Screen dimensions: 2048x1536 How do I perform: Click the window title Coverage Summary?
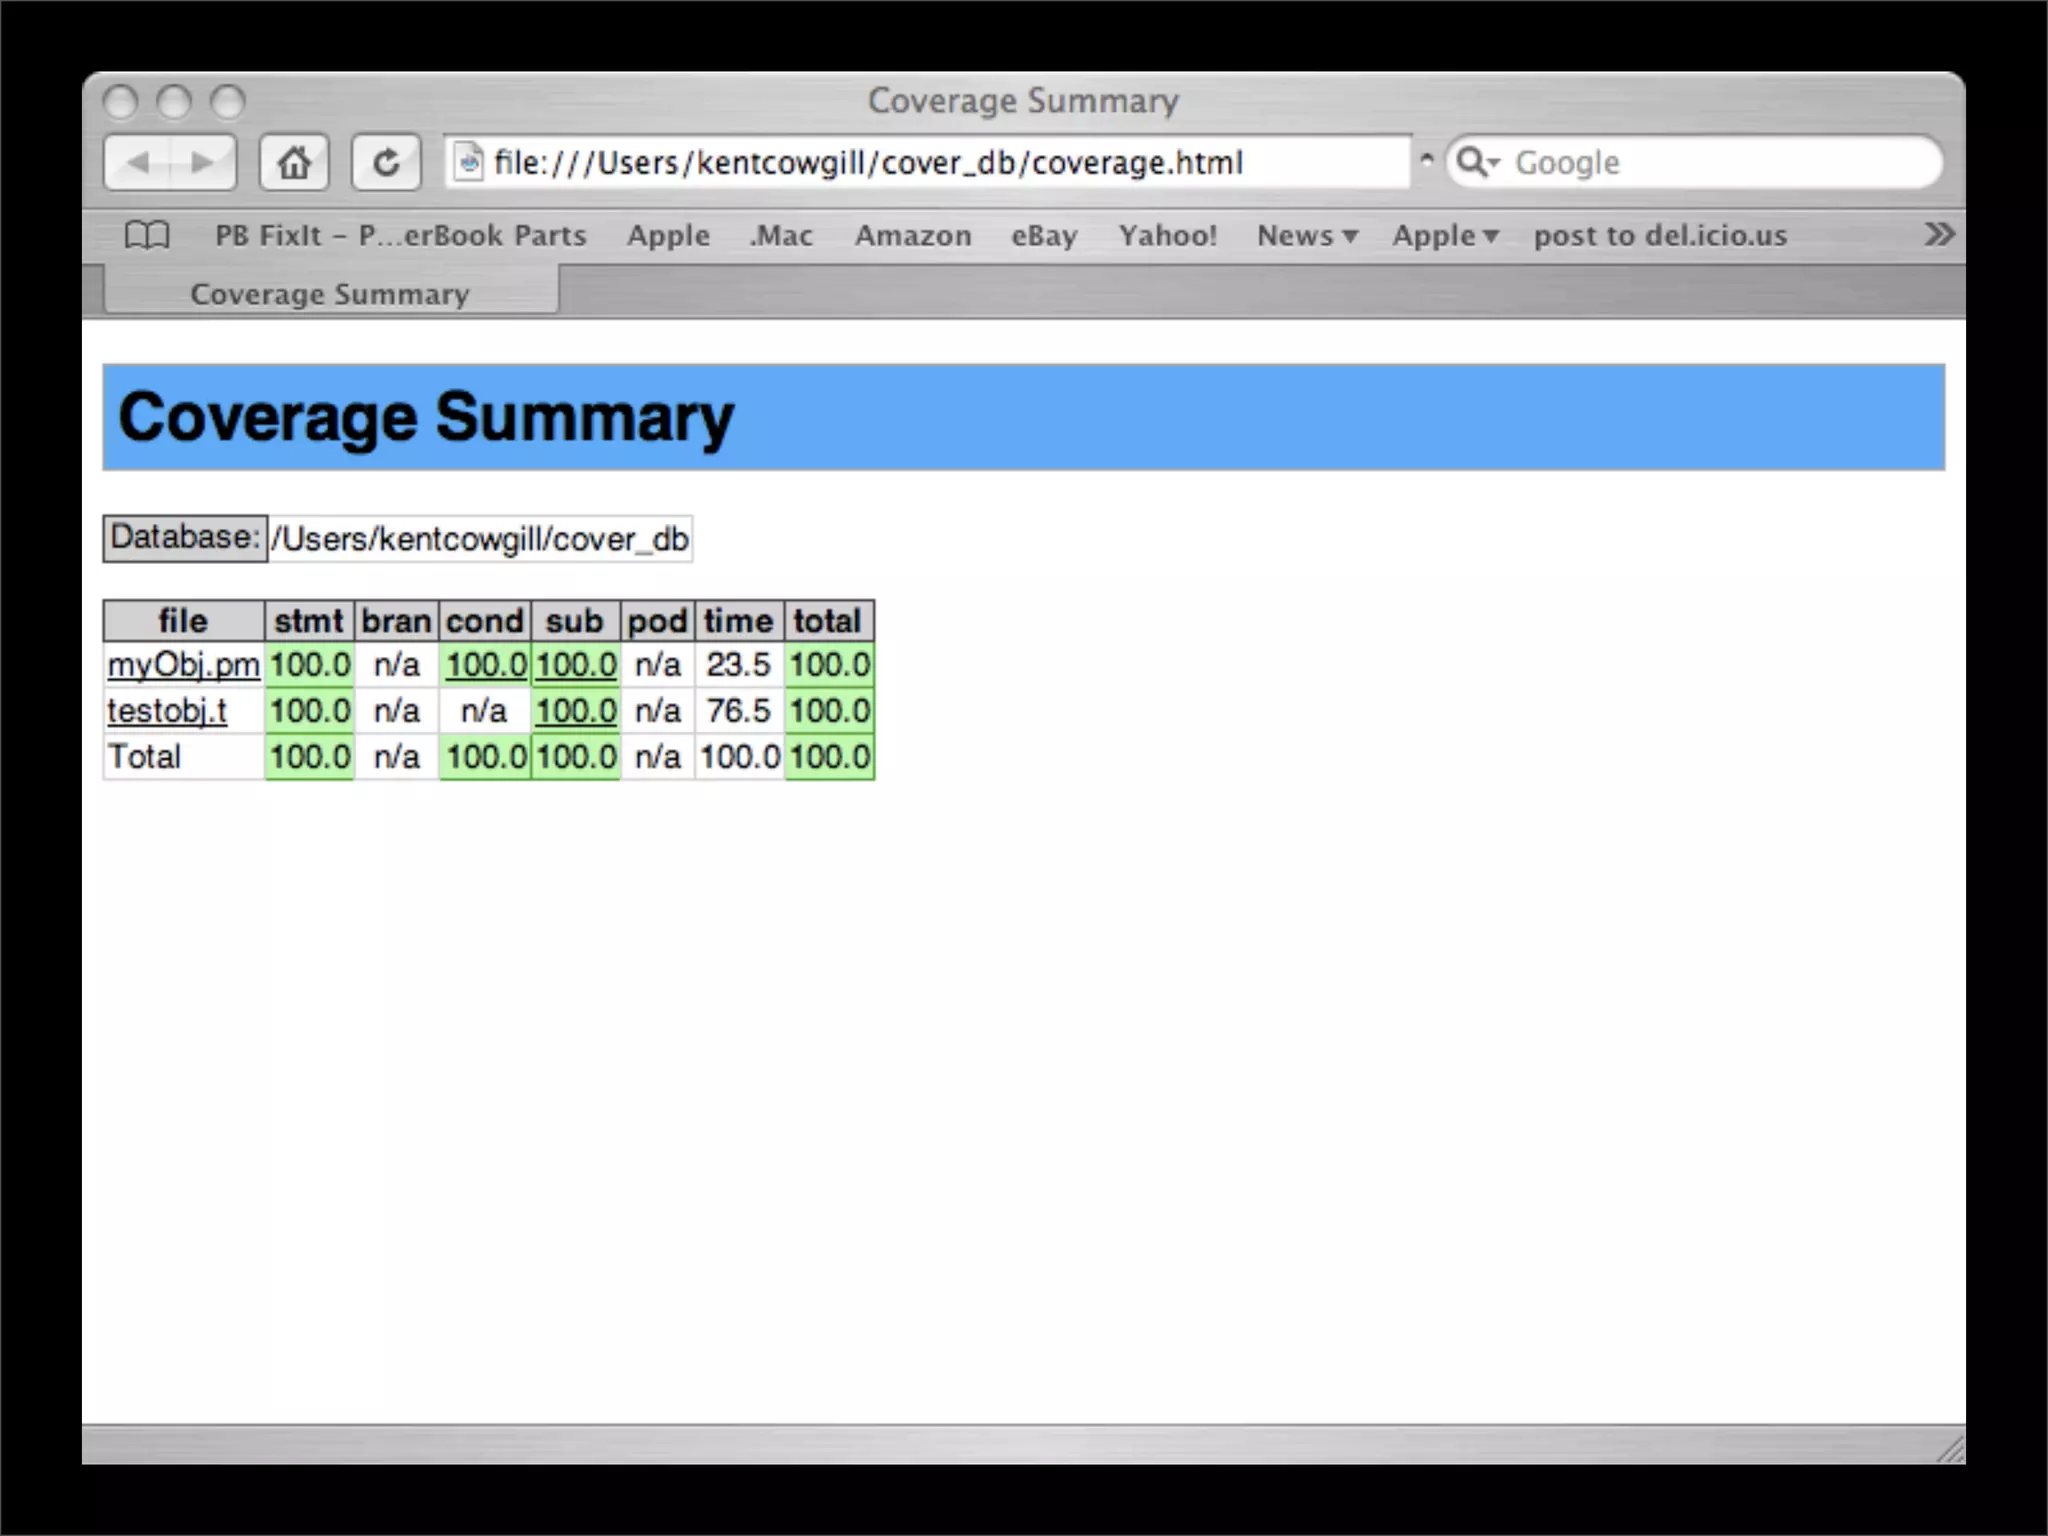click(x=1023, y=101)
